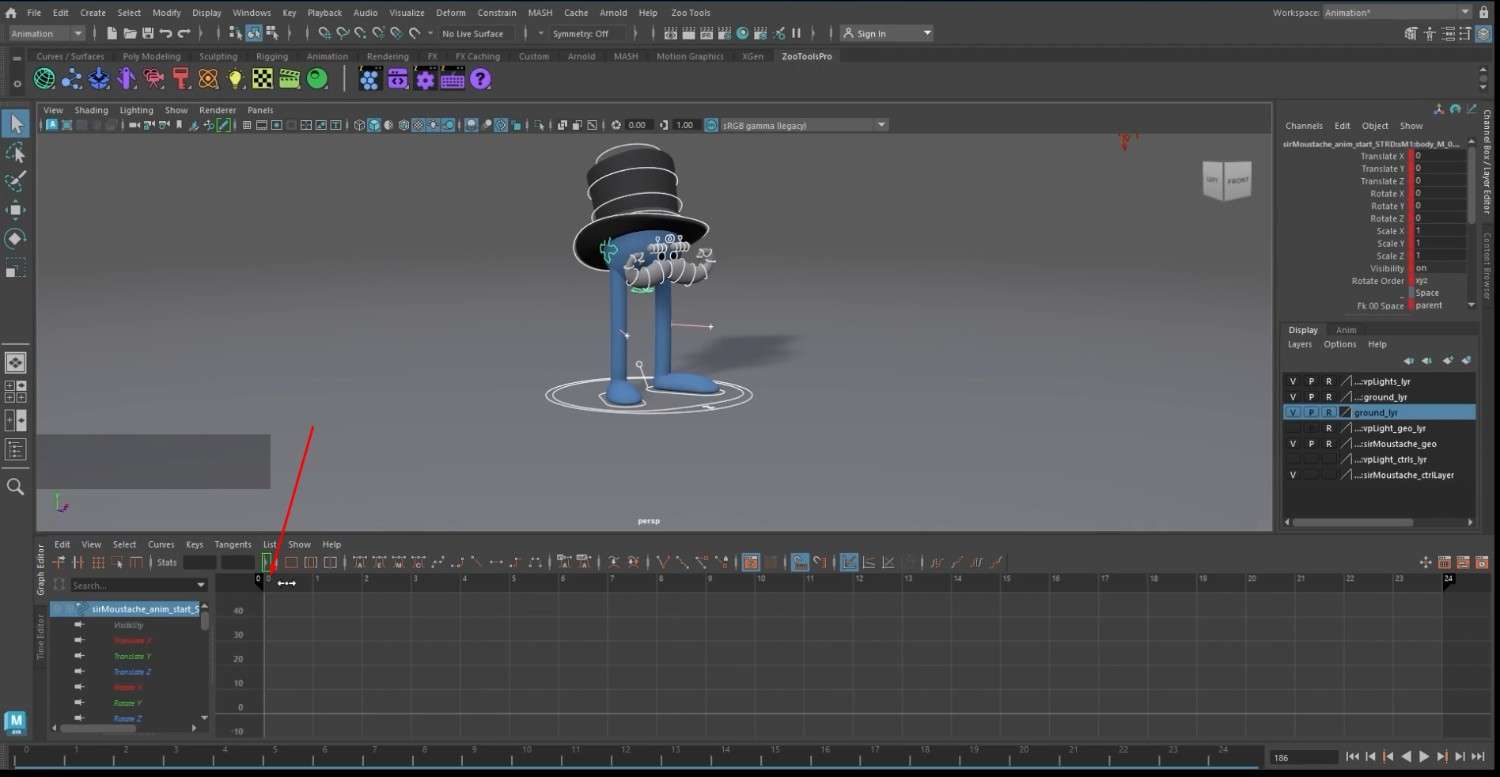Open search magnifier in left toolbox
Viewport: 1500px width, 777px height.
click(15, 486)
